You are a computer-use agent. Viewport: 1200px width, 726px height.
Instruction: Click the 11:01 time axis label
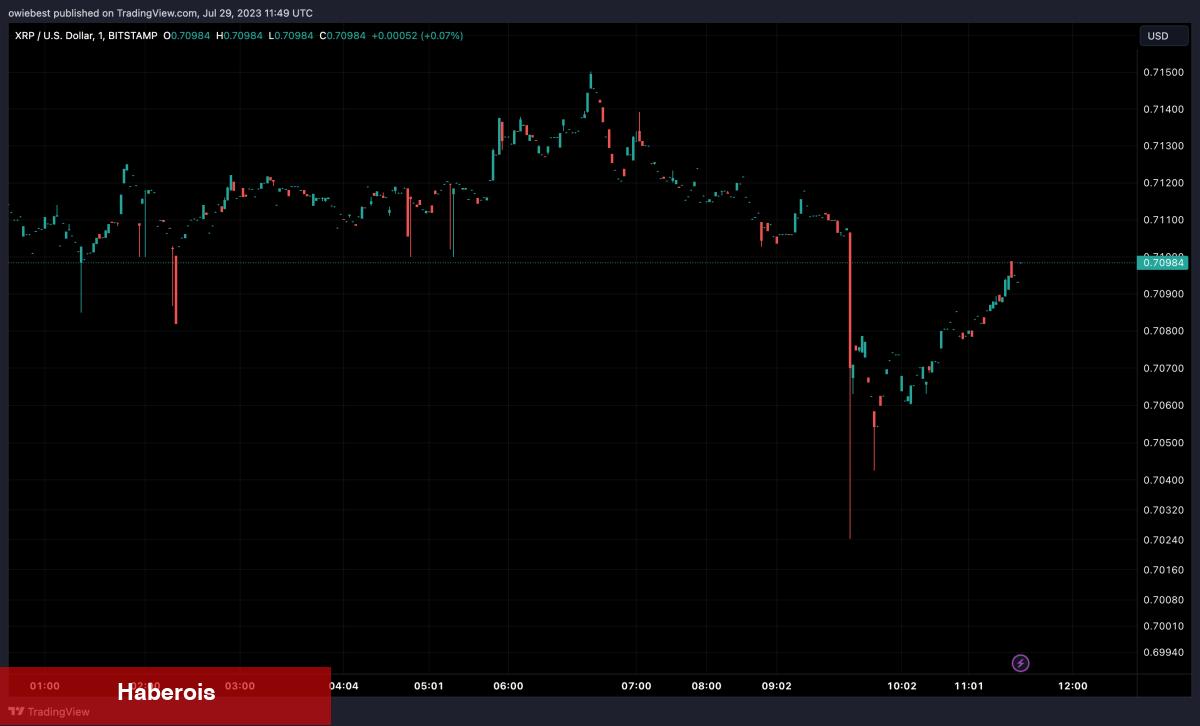pyautogui.click(x=968, y=686)
